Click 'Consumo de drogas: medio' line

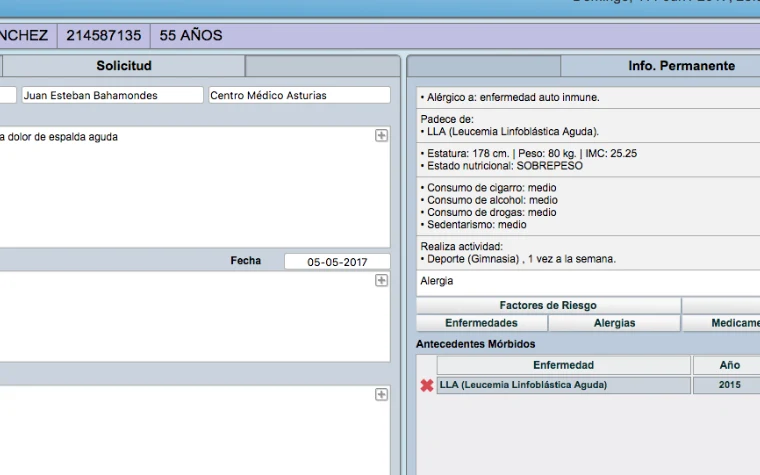point(489,212)
